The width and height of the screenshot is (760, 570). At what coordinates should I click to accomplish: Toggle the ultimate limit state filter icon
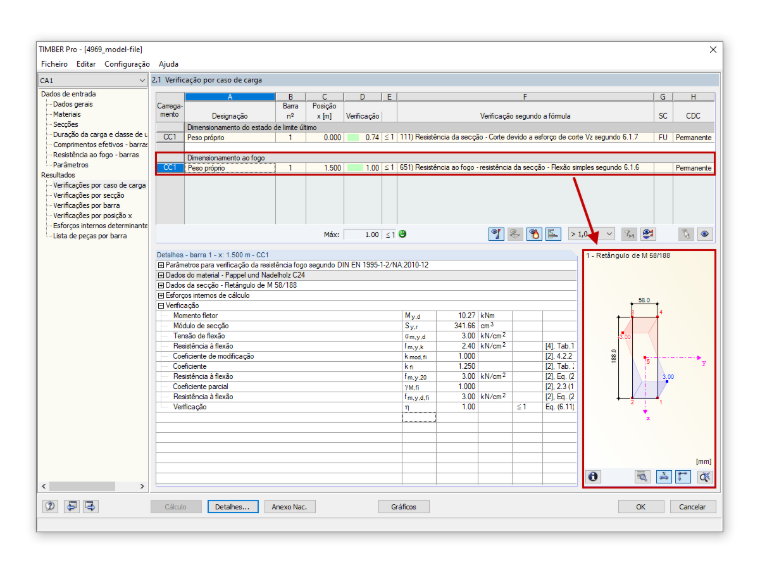coord(496,234)
